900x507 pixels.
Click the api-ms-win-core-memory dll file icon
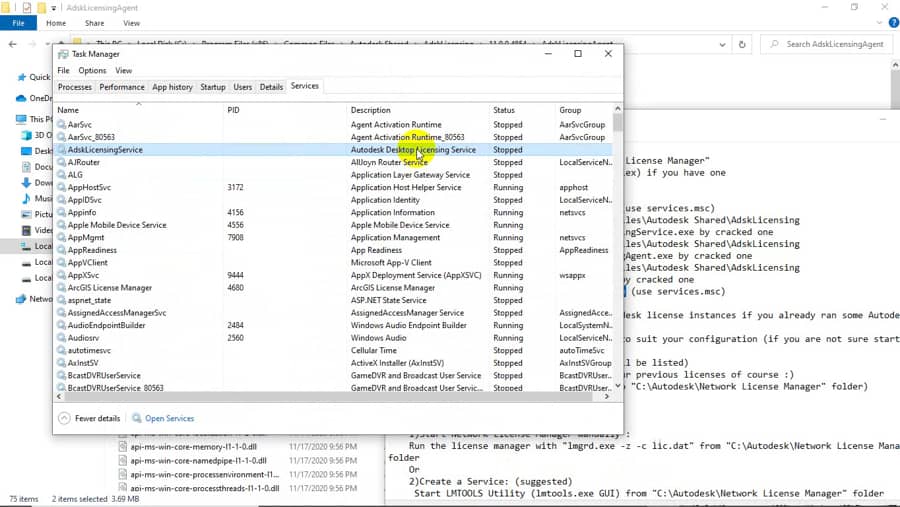122,447
